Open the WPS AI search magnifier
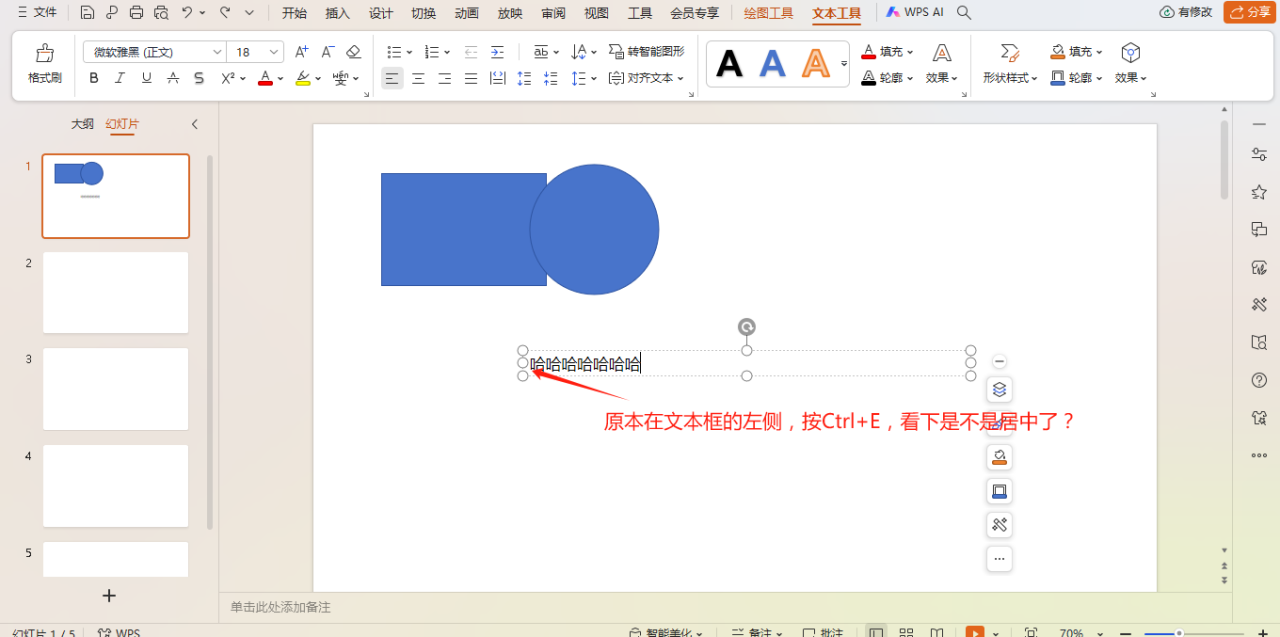Image resolution: width=1280 pixels, height=637 pixels. 962,13
